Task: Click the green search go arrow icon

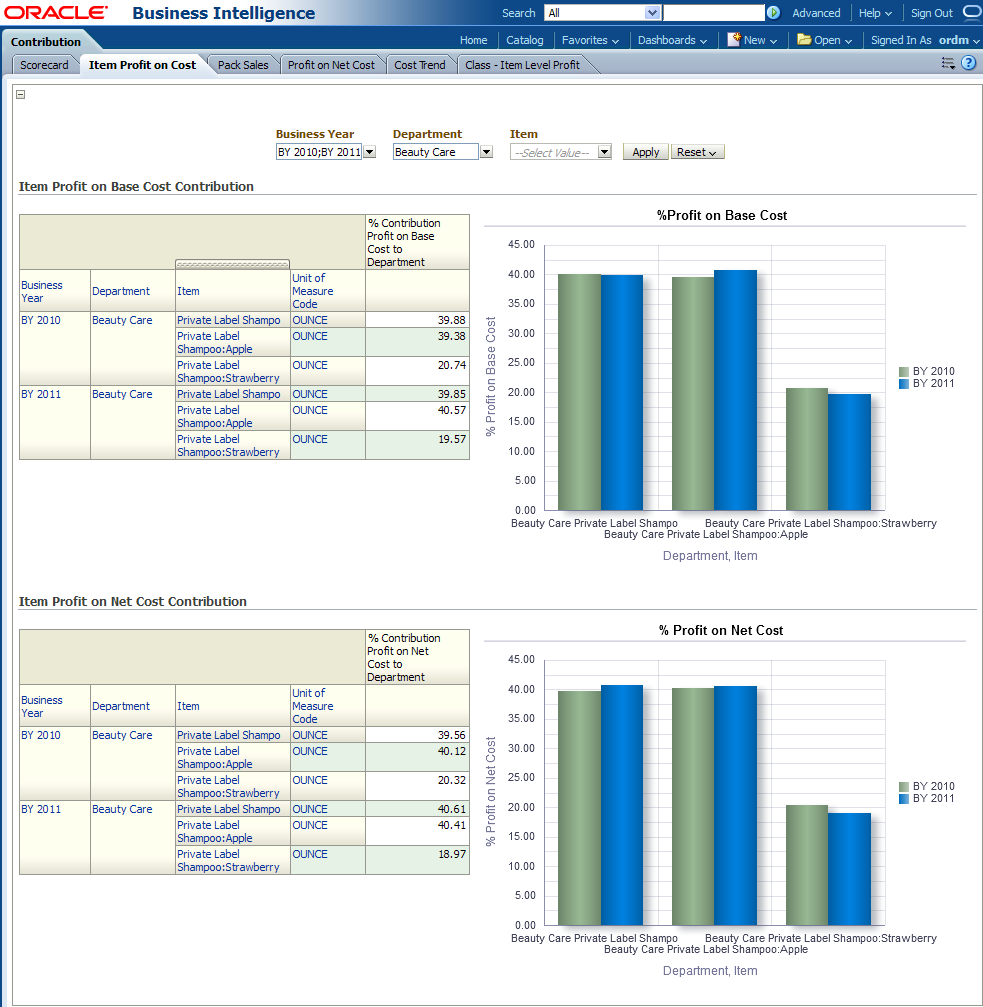Action: (x=773, y=13)
